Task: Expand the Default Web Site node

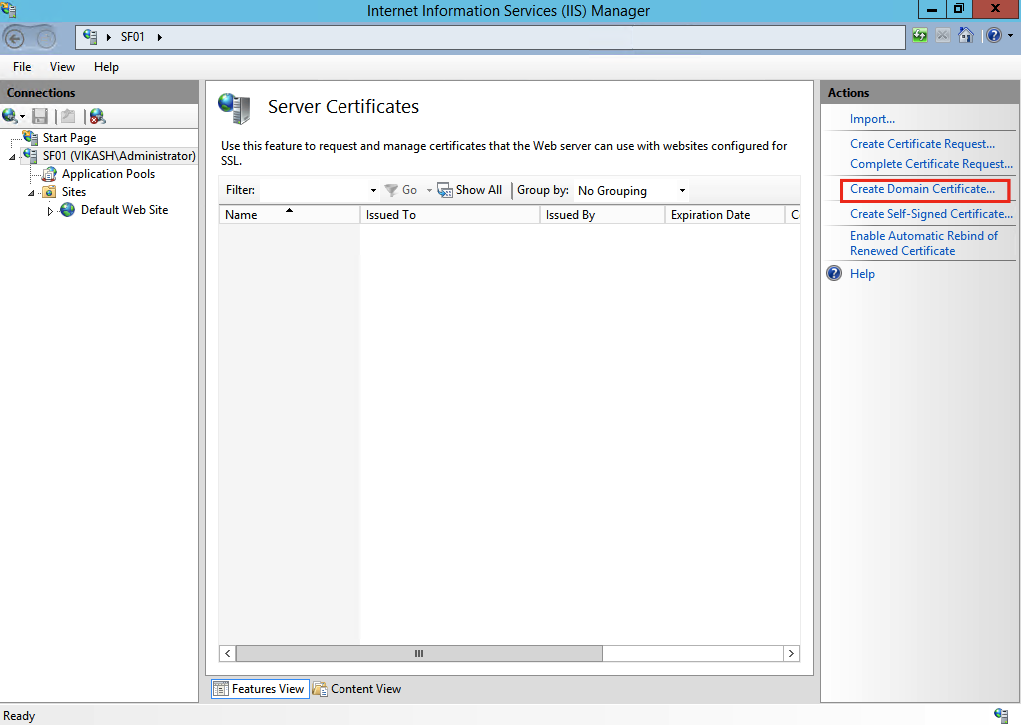Action: [x=50, y=211]
